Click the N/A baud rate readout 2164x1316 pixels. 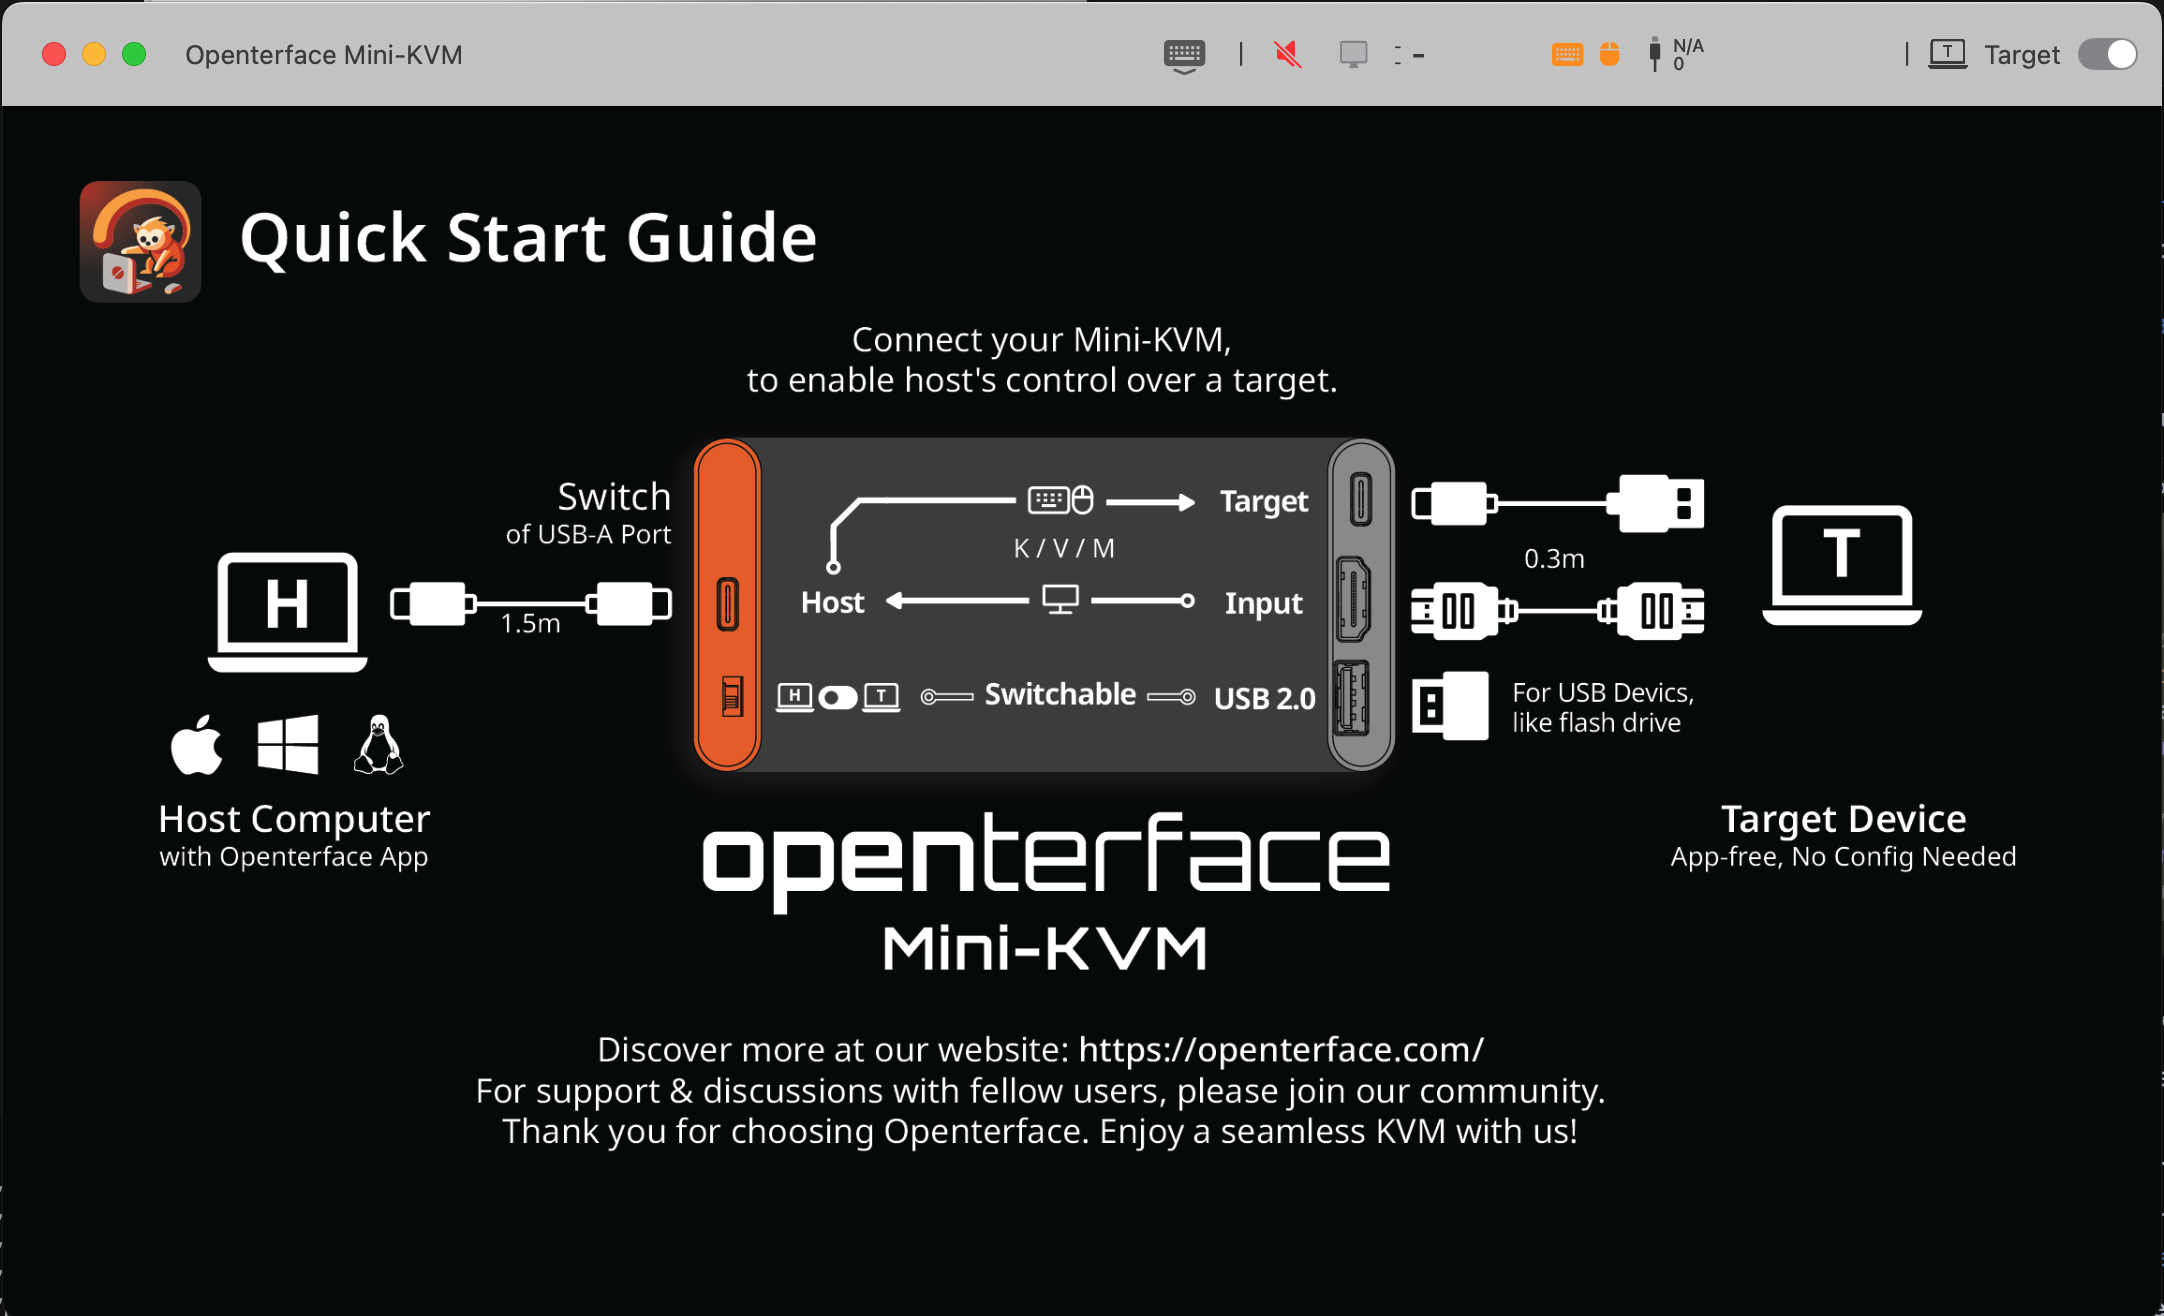(1688, 54)
